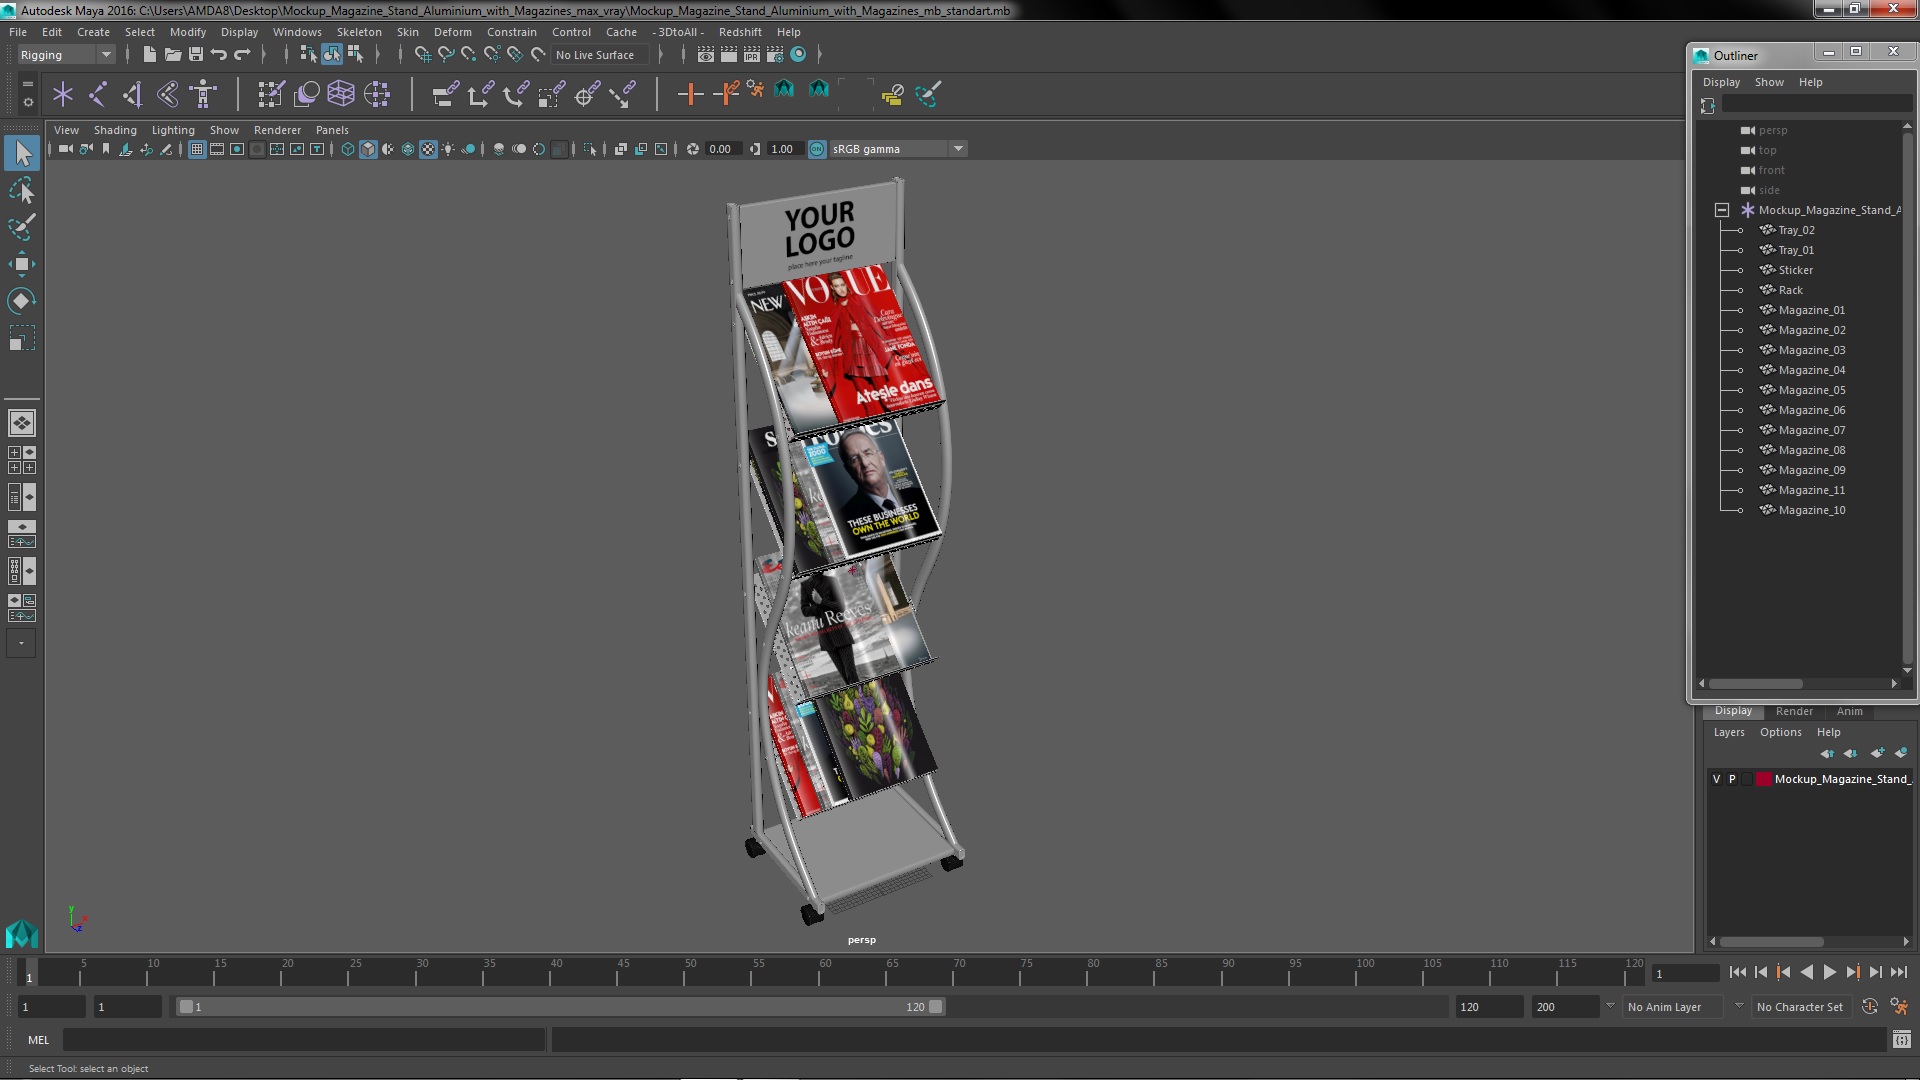Toggle Smooth shade all in panel toolbar

368,149
